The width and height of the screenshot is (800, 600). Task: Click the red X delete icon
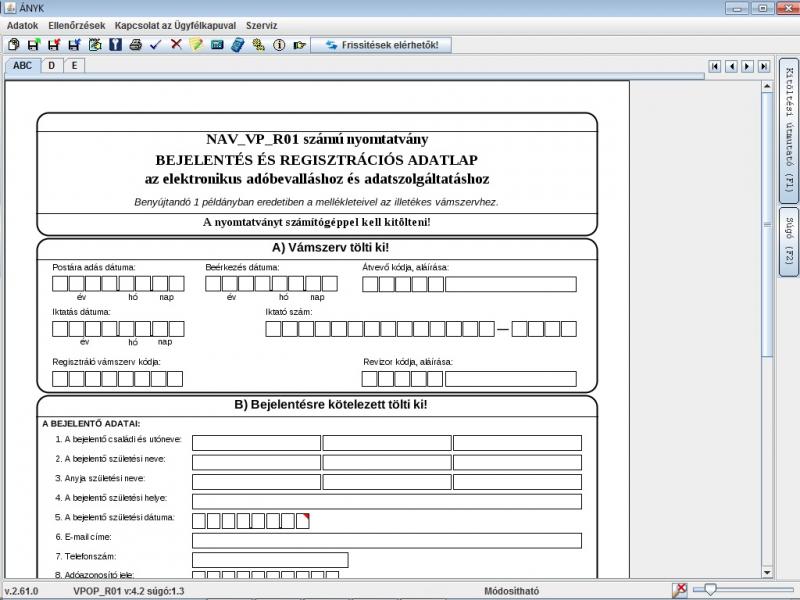[176, 44]
